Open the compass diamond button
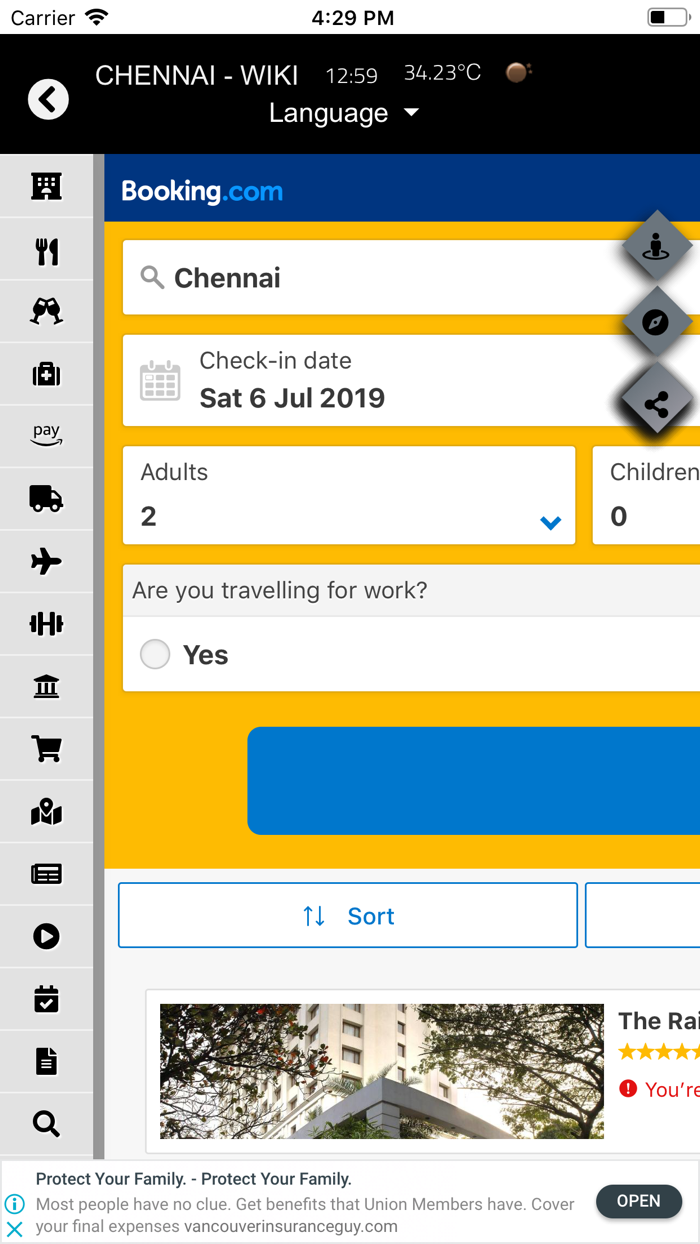Image resolution: width=700 pixels, height=1244 pixels. 657,322
